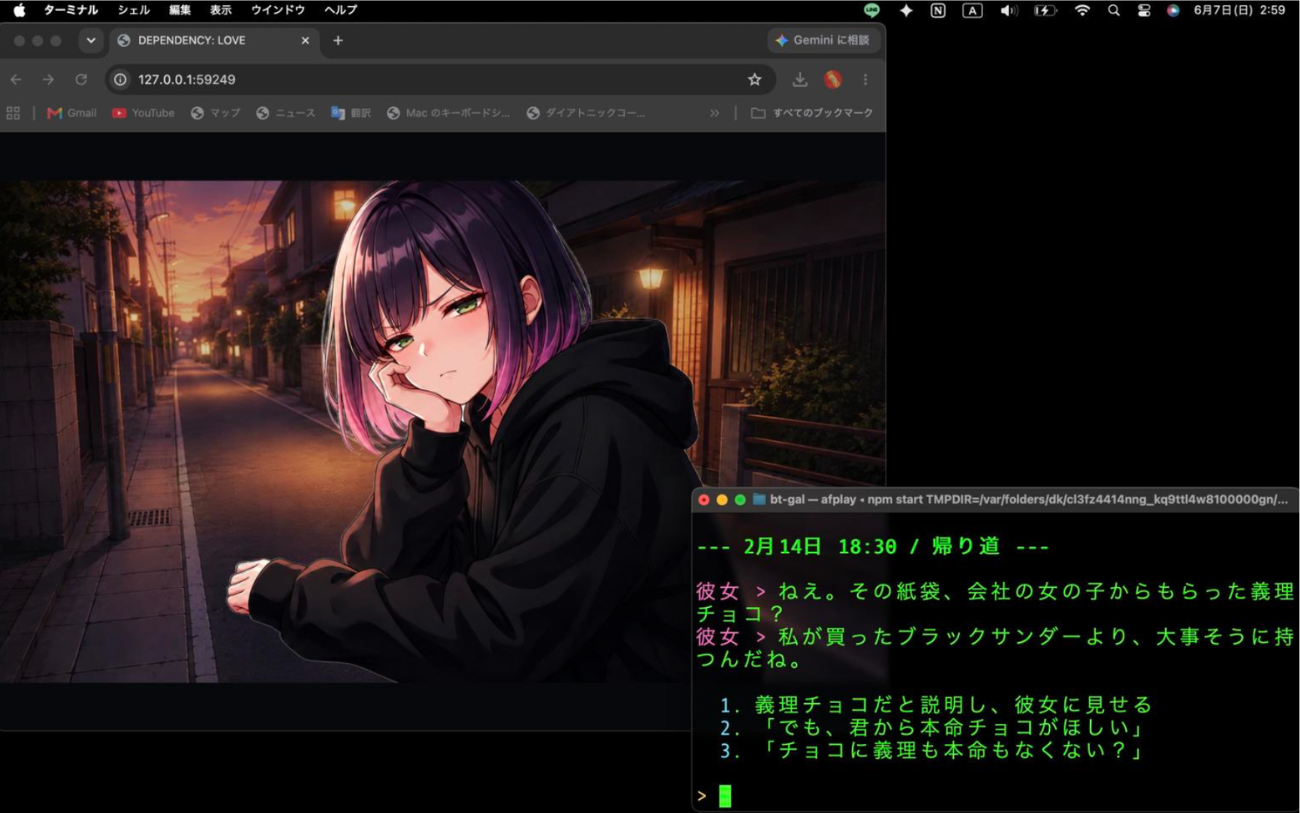The height and width of the screenshot is (813, 1300).
Task: Click the folder icon in terminal title
Action: (759, 499)
